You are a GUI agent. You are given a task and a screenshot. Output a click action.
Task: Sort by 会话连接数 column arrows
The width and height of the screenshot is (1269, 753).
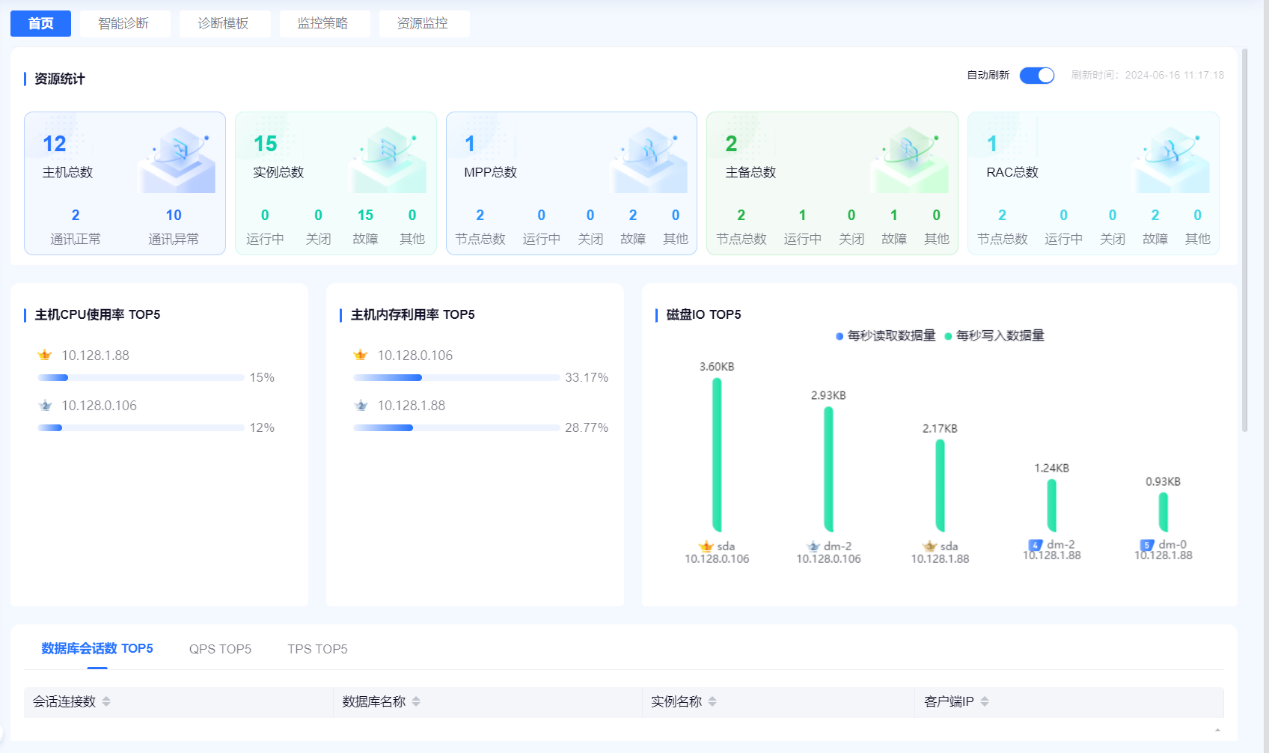click(x=106, y=702)
